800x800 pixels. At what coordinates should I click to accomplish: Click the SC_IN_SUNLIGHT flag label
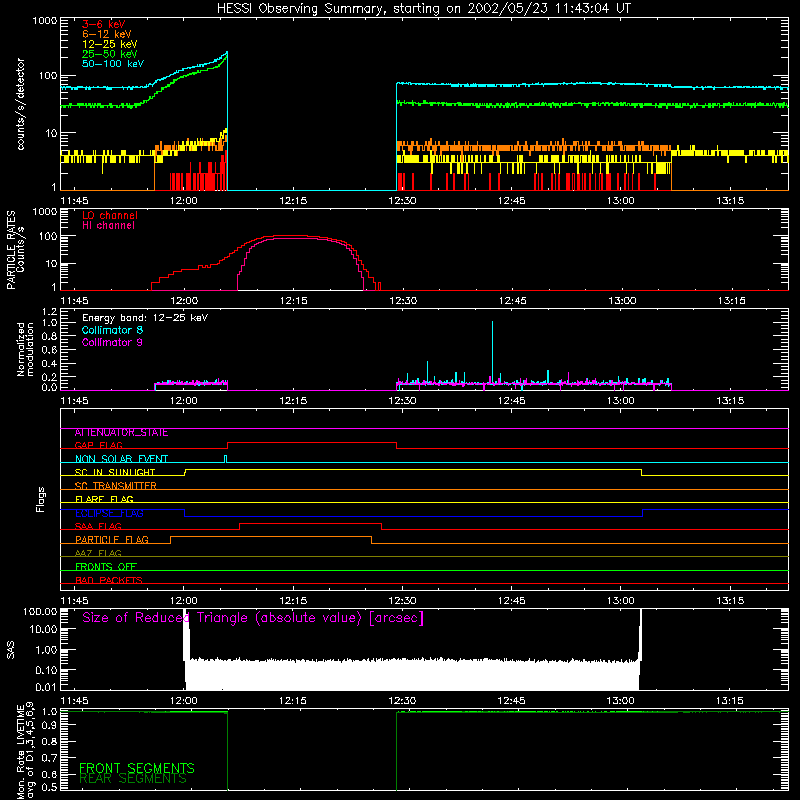115,472
